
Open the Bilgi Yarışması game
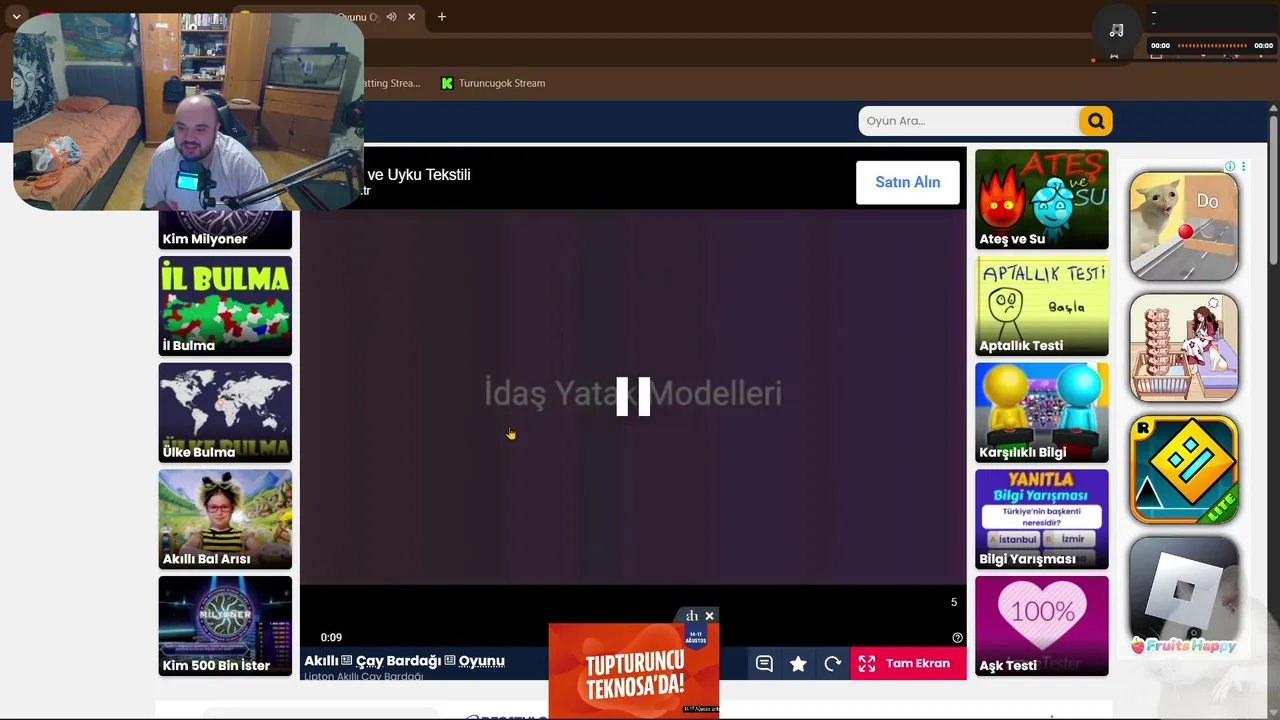click(x=1042, y=519)
